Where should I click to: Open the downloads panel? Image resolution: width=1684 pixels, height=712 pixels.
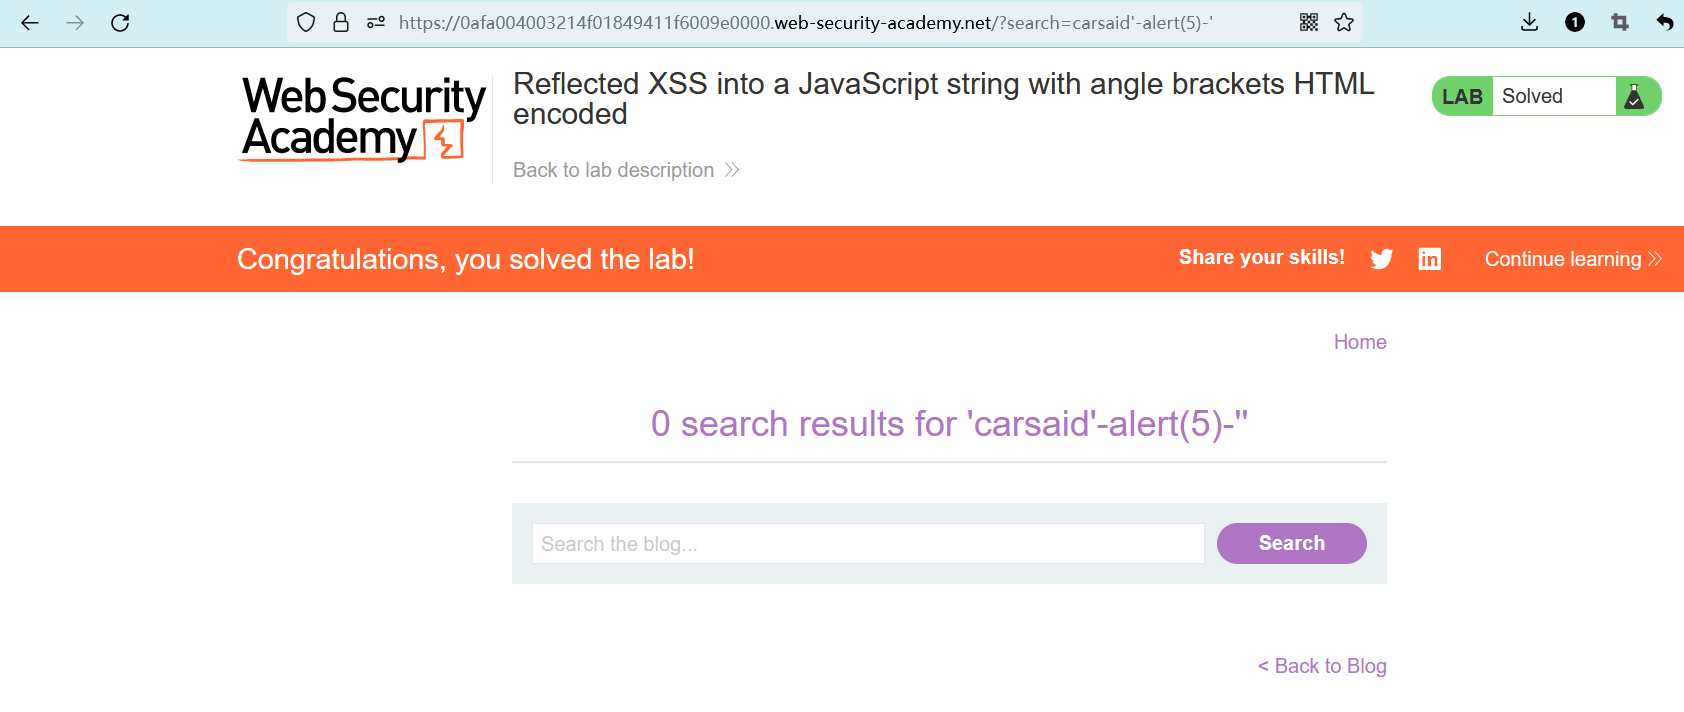(x=1529, y=23)
